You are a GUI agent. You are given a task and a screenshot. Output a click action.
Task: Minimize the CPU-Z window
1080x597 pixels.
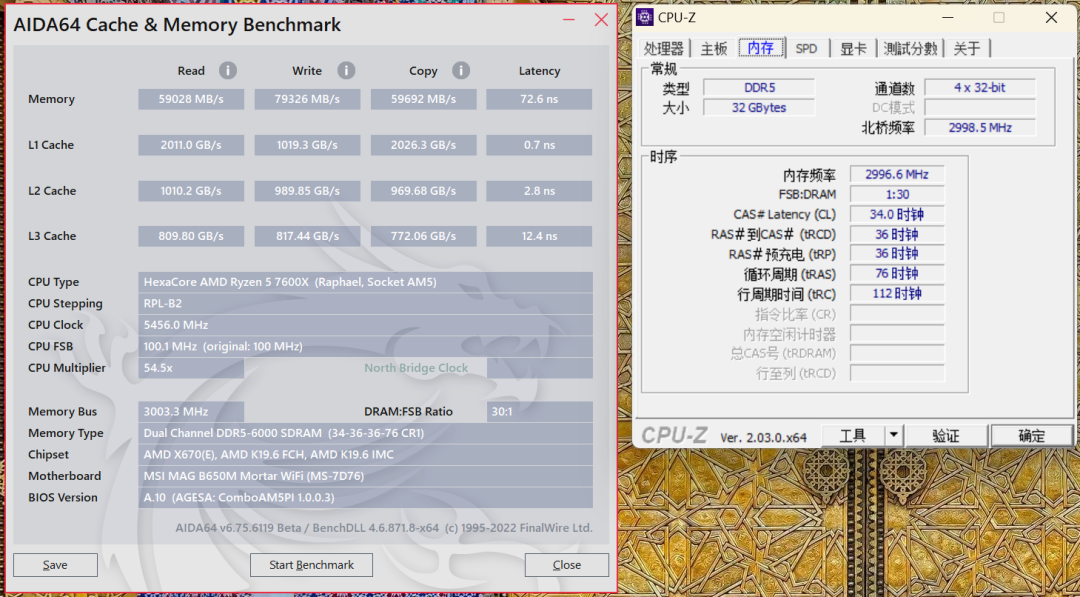click(949, 17)
